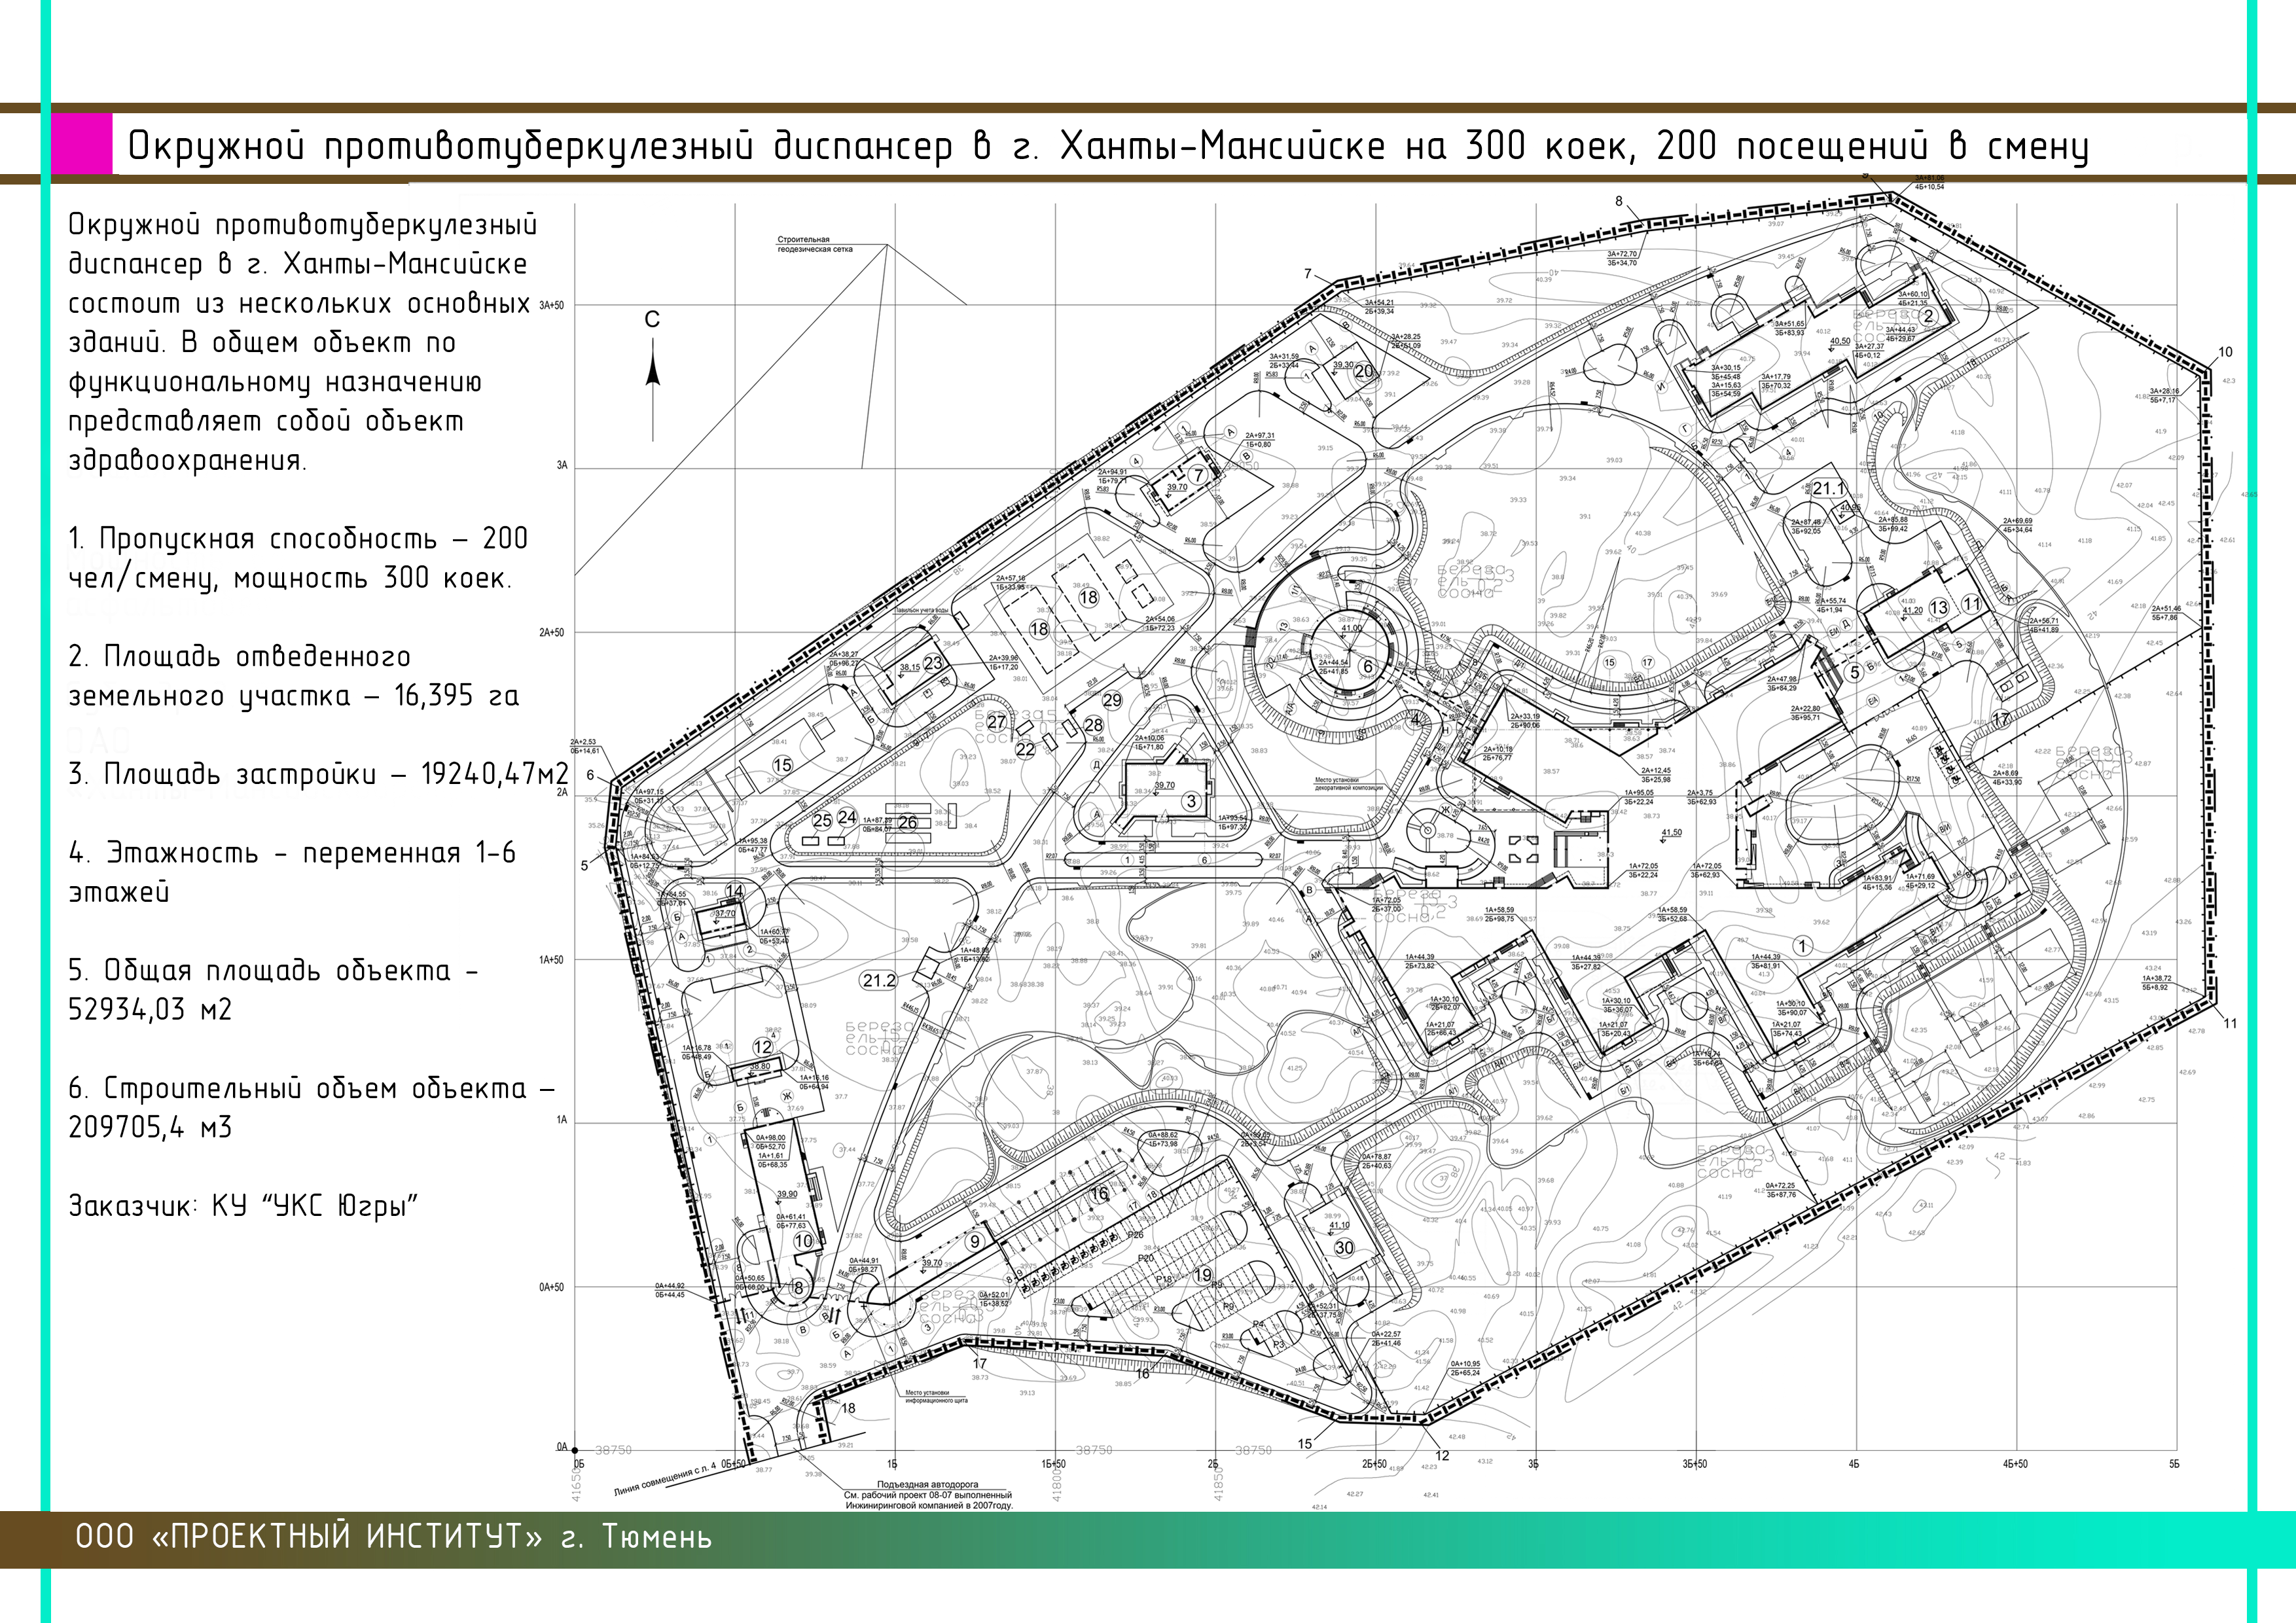This screenshot has width=2296, height=1623.
Task: Click bottom axis label "1Б+50"
Action: (1053, 1464)
